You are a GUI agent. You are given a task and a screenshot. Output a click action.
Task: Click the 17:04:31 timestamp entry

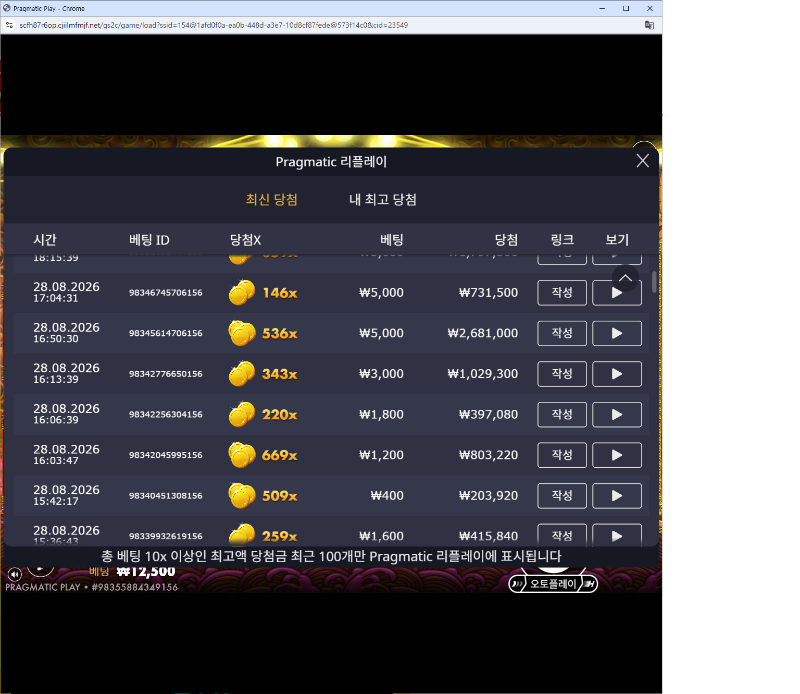click(x=56, y=299)
